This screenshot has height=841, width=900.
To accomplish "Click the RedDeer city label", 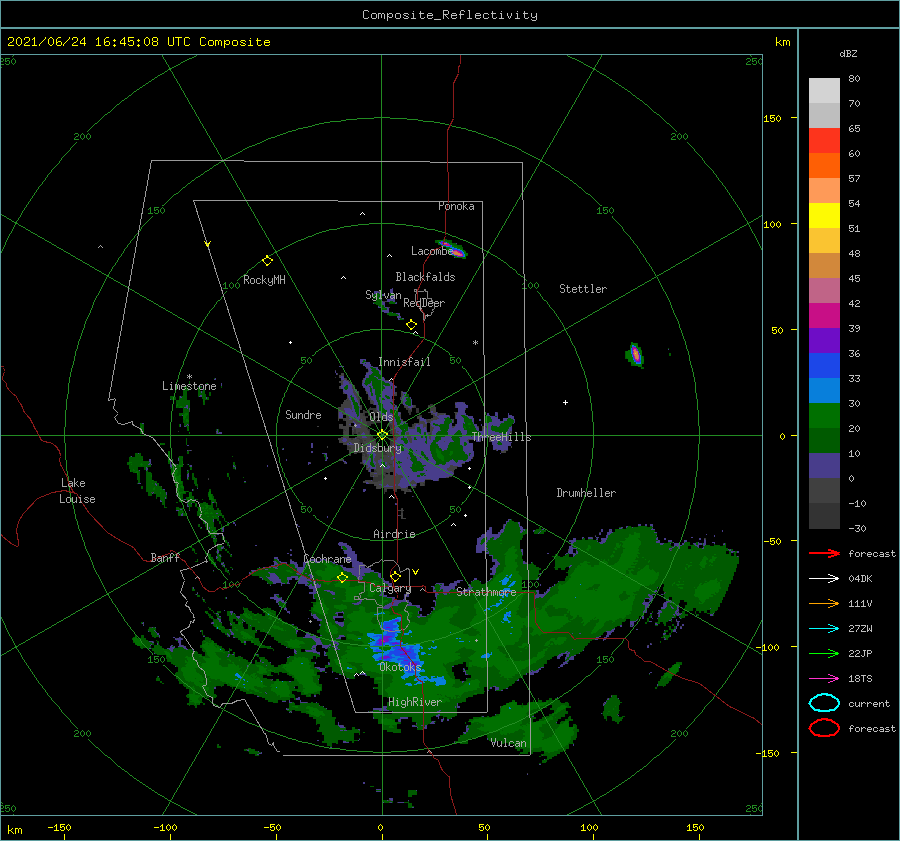I will pos(424,303).
